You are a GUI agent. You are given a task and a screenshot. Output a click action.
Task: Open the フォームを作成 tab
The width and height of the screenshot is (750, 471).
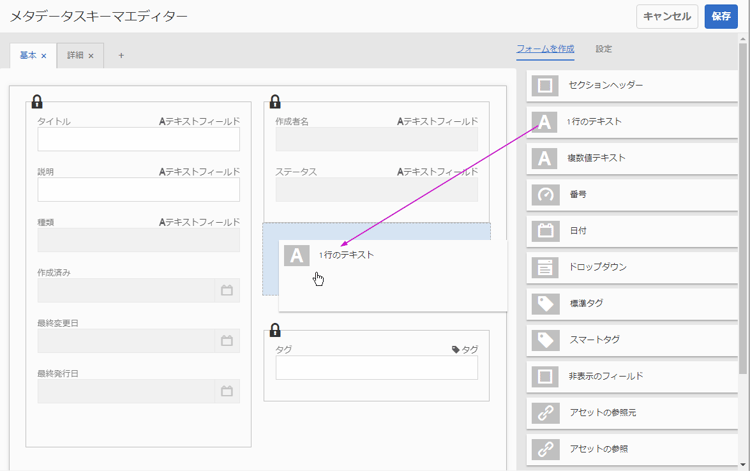point(545,49)
